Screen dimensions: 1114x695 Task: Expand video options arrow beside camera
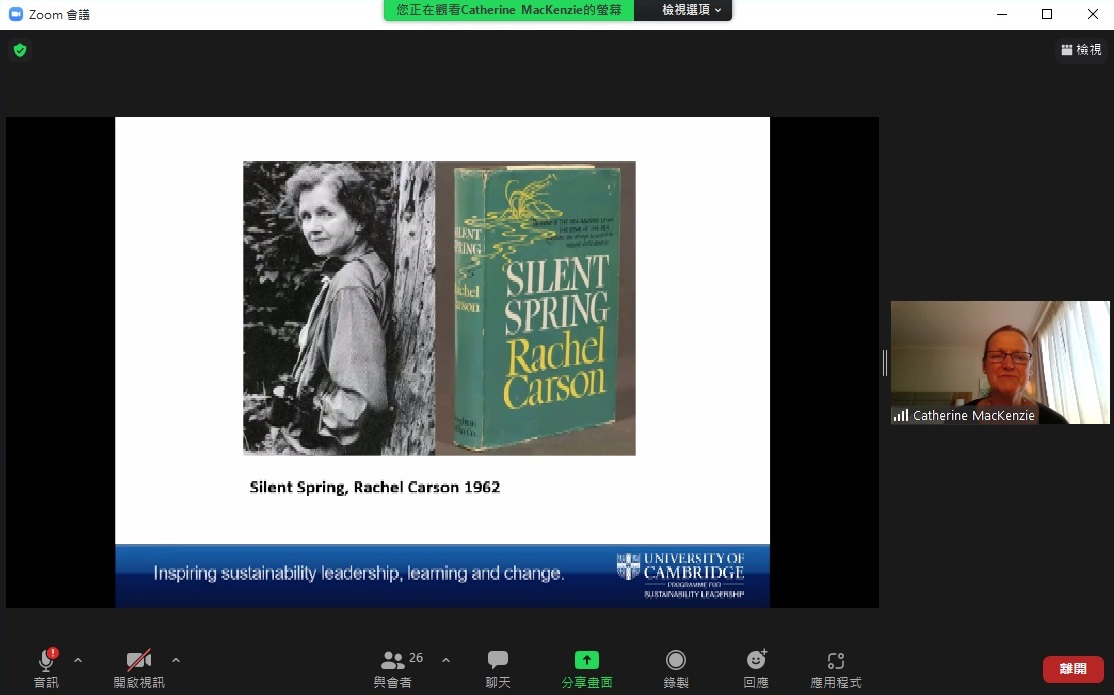[176, 660]
